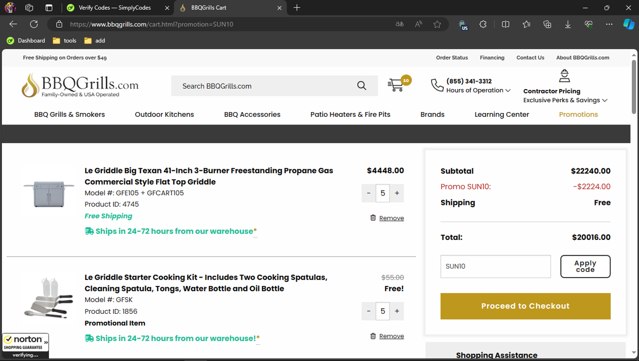The height and width of the screenshot is (361, 639).
Task: Close the Verify Codes SimplyCodes tab
Action: click(167, 8)
